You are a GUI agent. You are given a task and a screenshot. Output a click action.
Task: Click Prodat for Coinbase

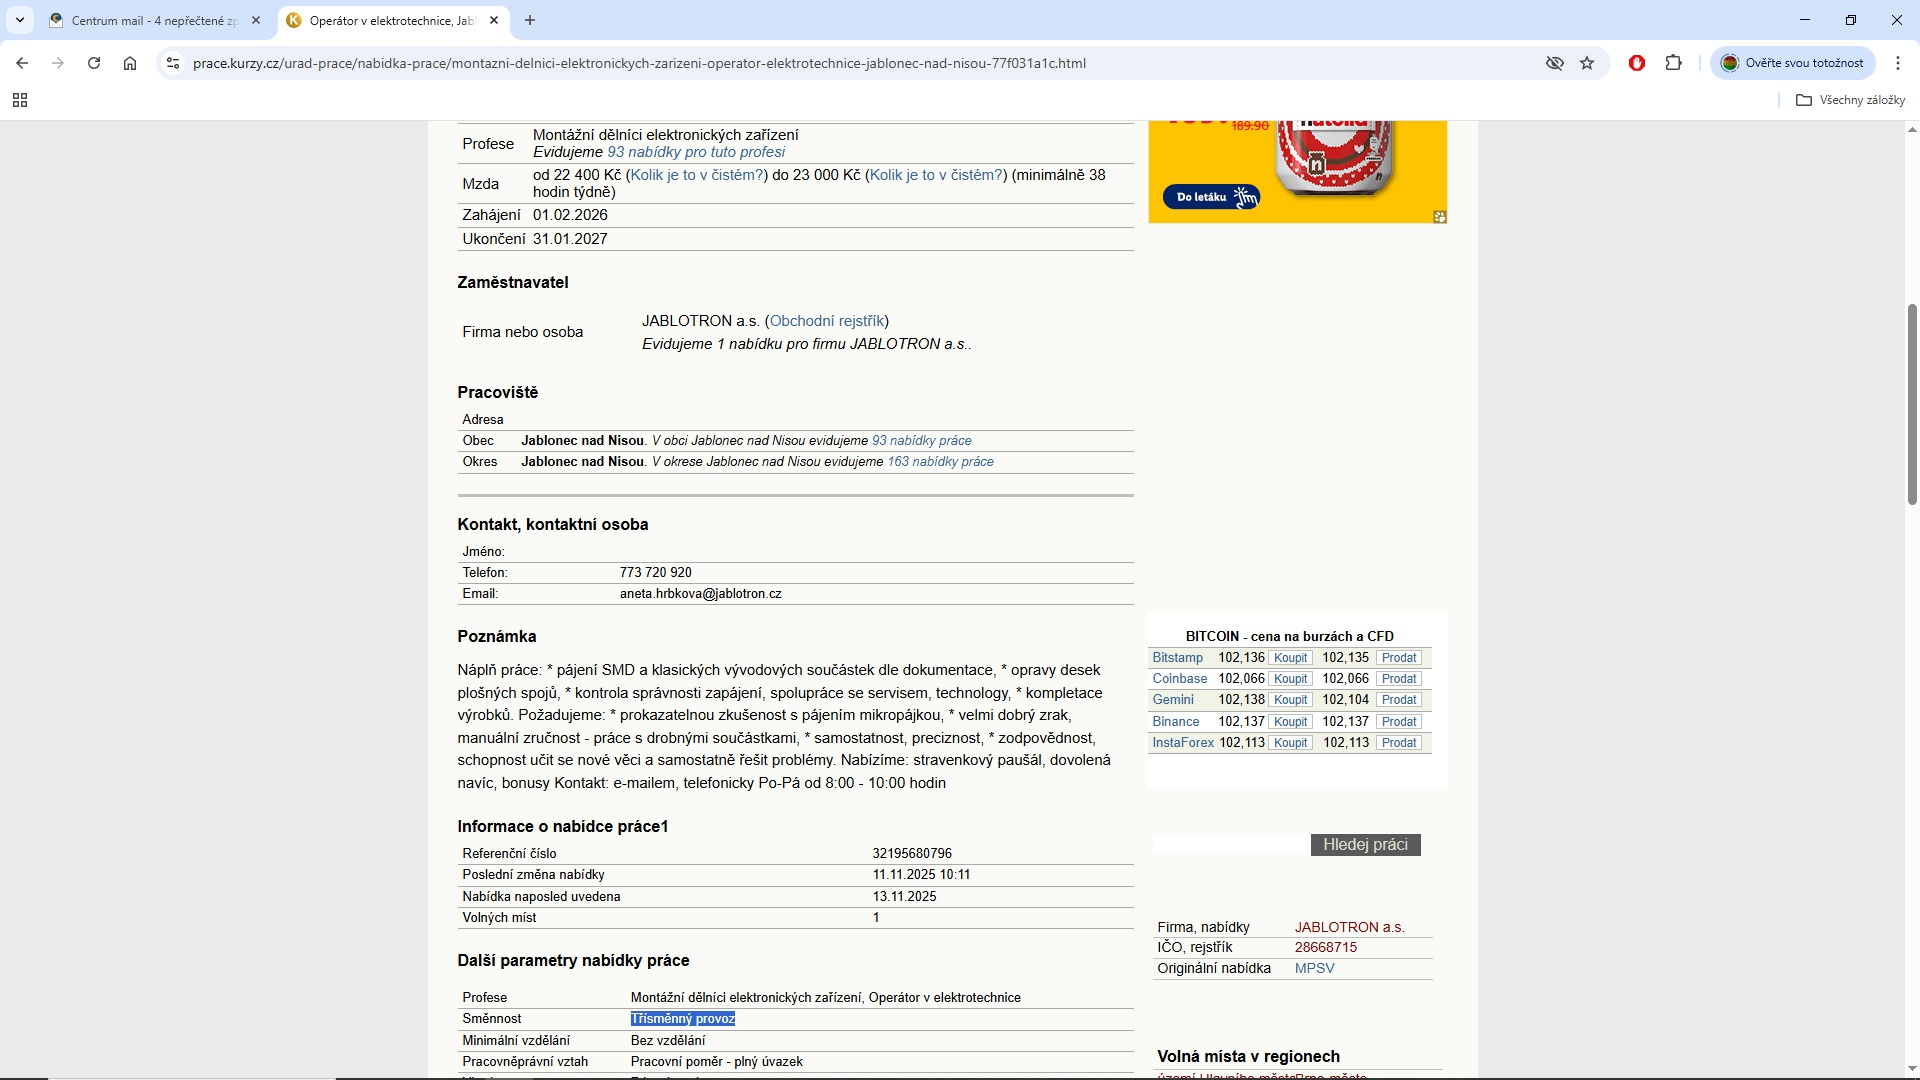pyautogui.click(x=1399, y=679)
